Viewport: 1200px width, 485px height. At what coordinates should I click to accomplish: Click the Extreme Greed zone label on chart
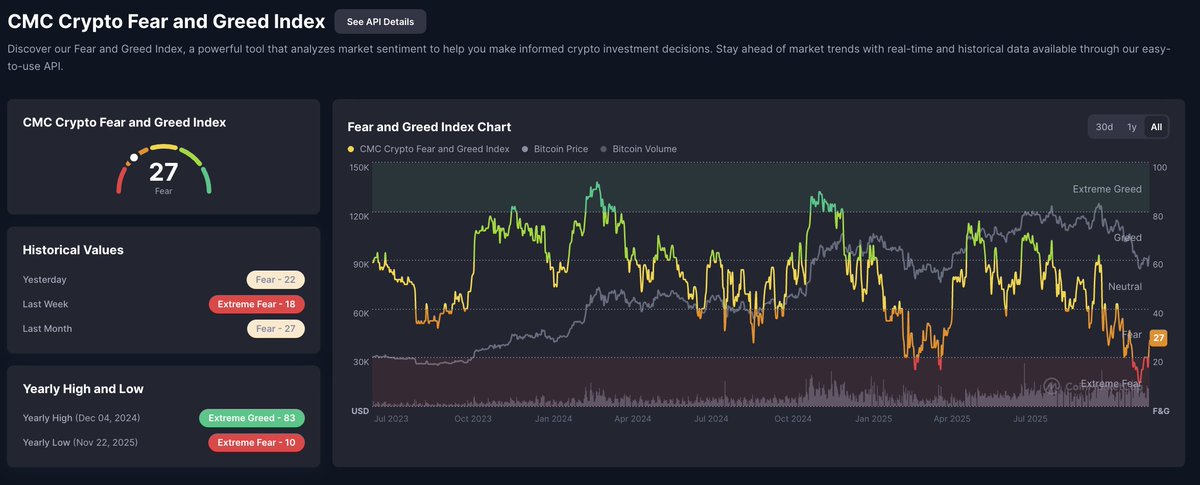(1107, 189)
